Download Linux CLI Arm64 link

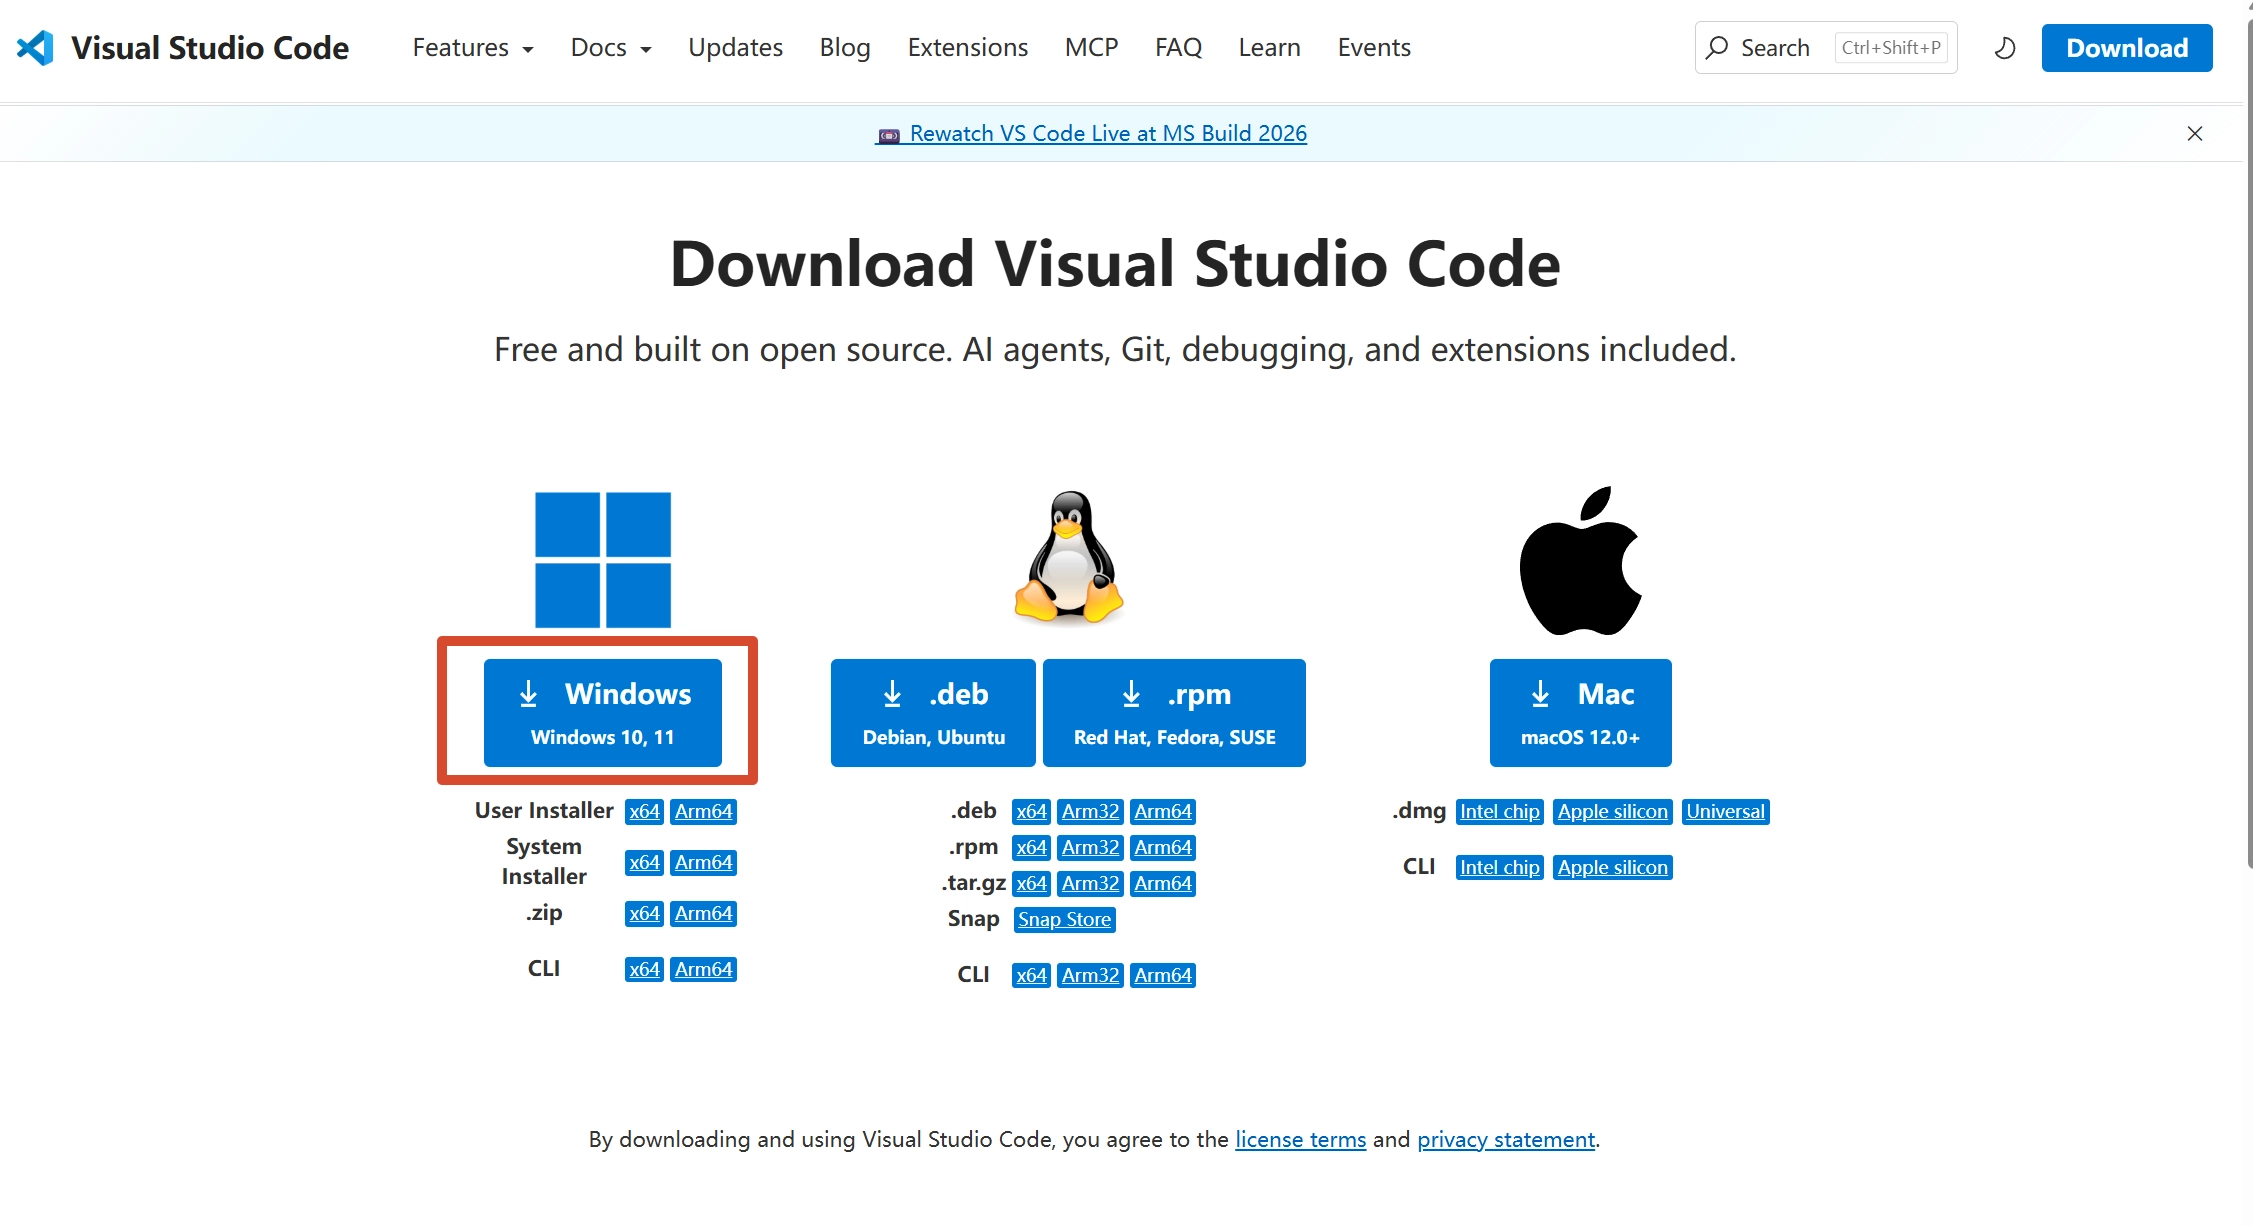coord(1163,976)
